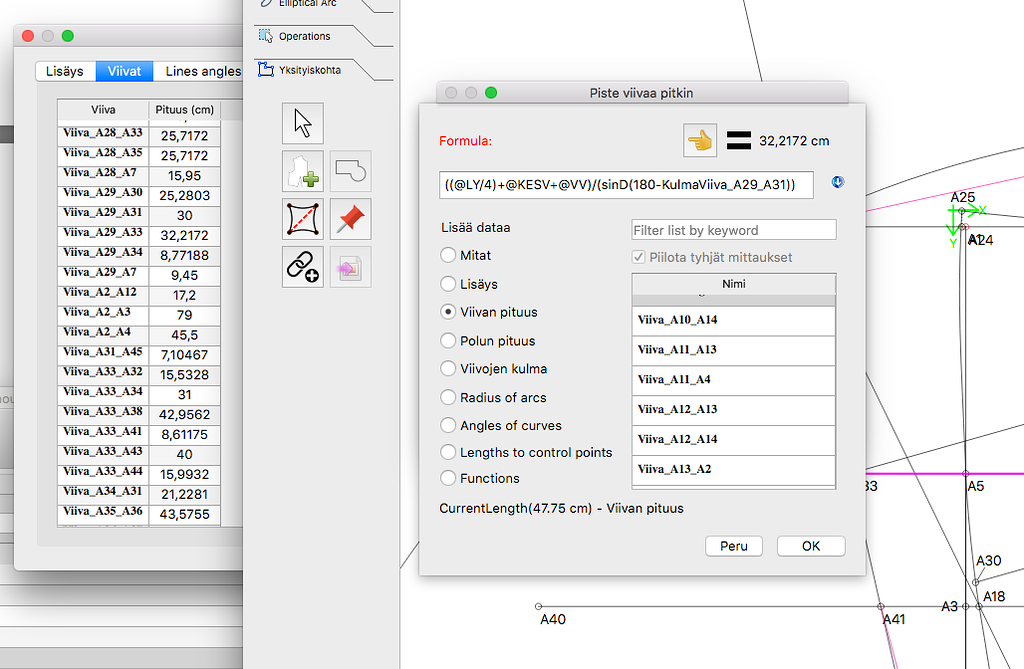Screen dimensions: 1024x669
Task: Select the Radius of arcs radio button
Action: click(448, 398)
